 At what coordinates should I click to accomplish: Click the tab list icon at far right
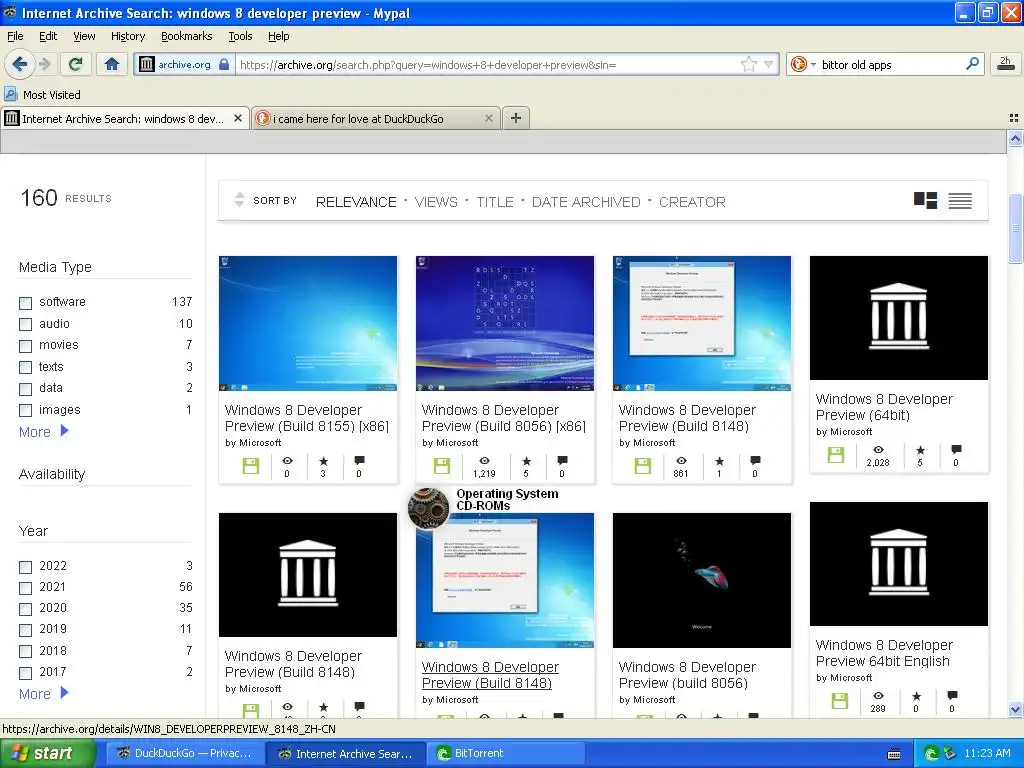click(x=1014, y=118)
